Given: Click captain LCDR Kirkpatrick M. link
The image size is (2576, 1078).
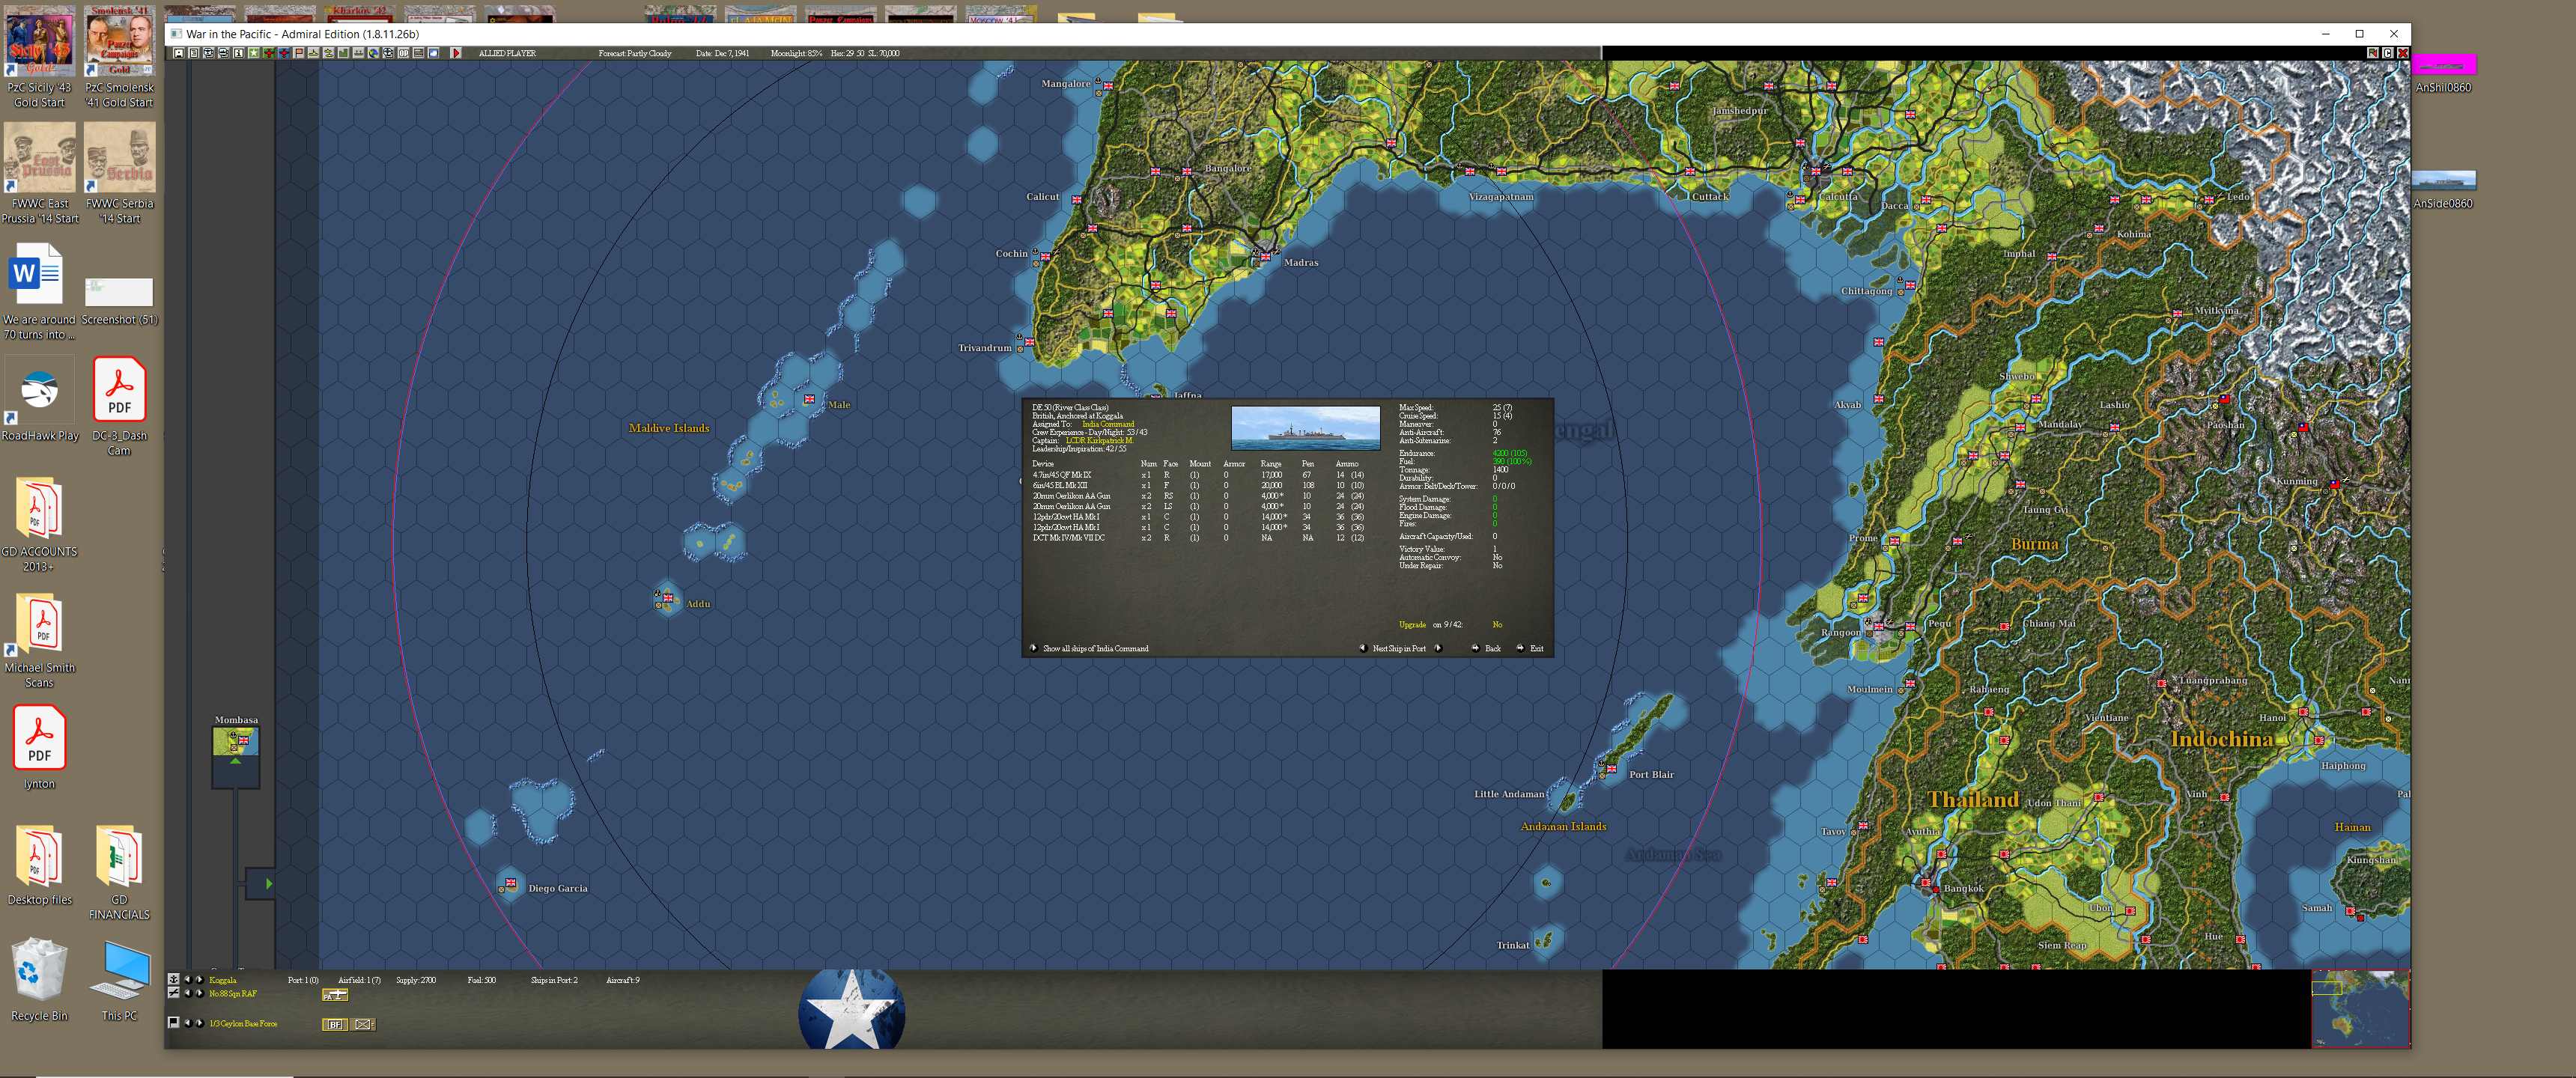Looking at the screenshot, I should [x=1100, y=440].
